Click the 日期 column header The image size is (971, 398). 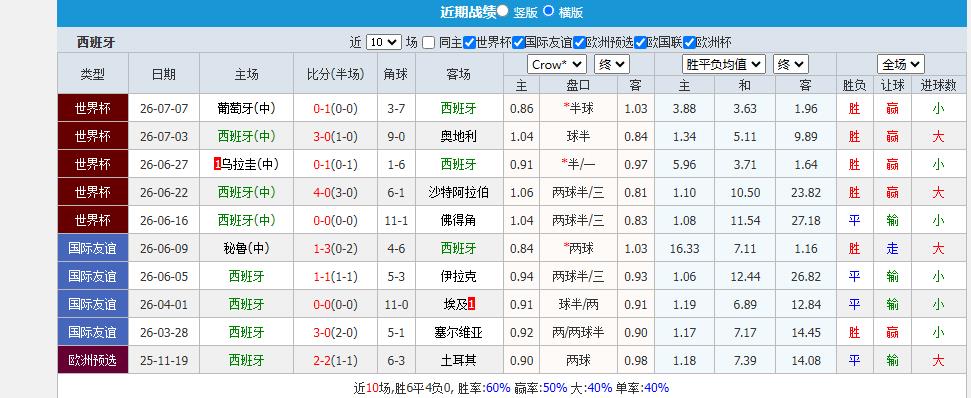click(x=163, y=74)
